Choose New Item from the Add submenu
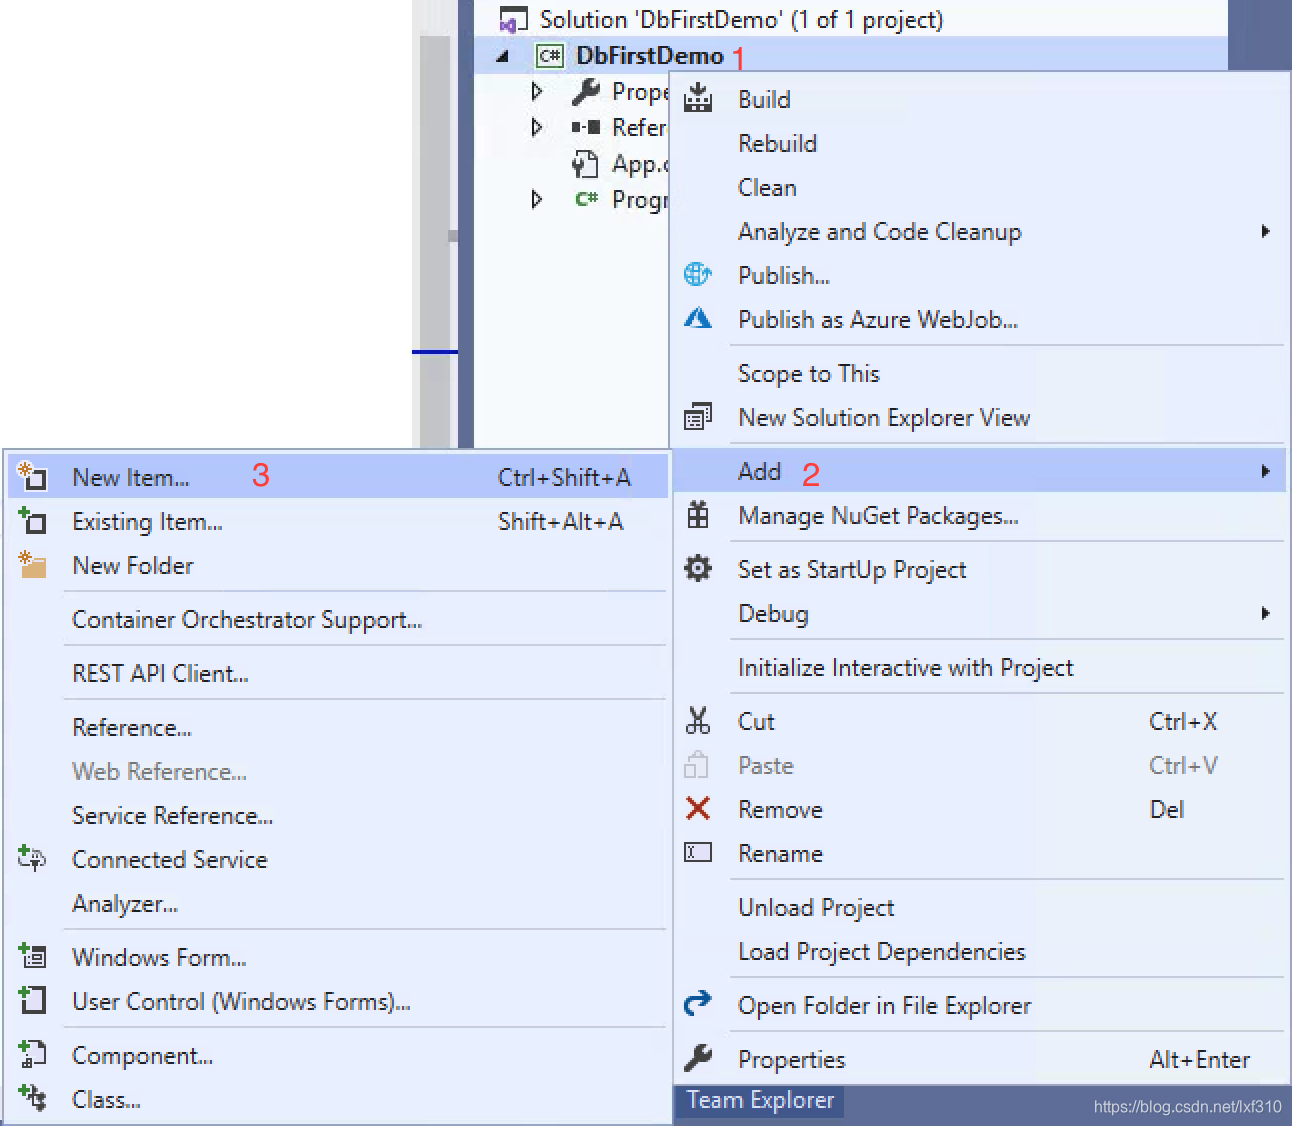 pyautogui.click(x=130, y=477)
